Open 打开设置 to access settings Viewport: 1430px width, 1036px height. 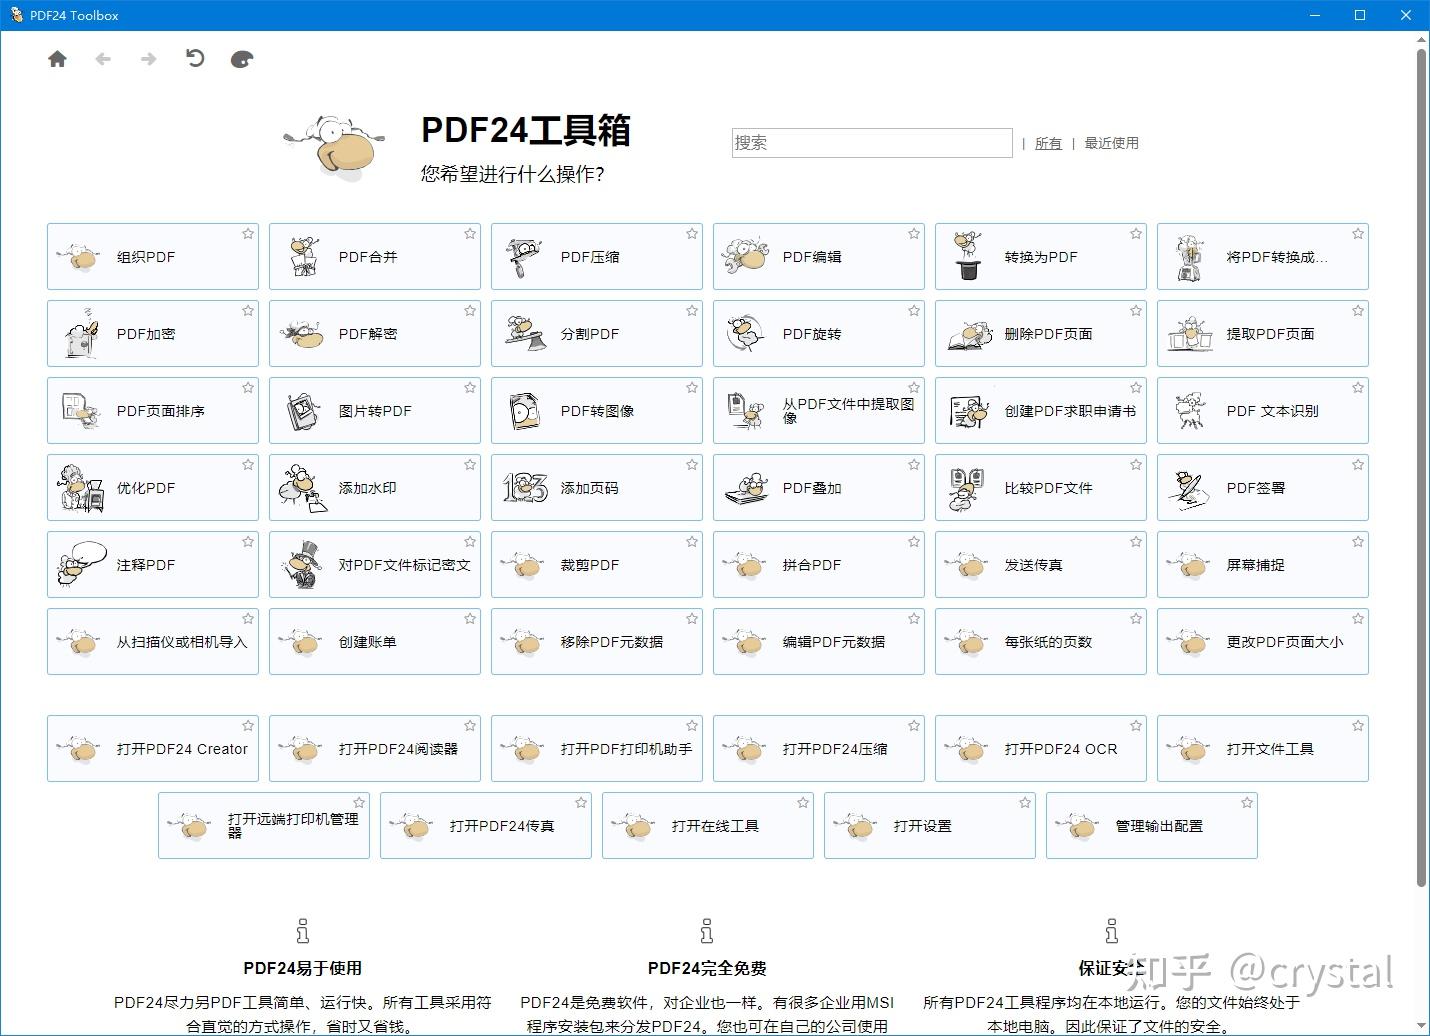pyautogui.click(x=929, y=825)
